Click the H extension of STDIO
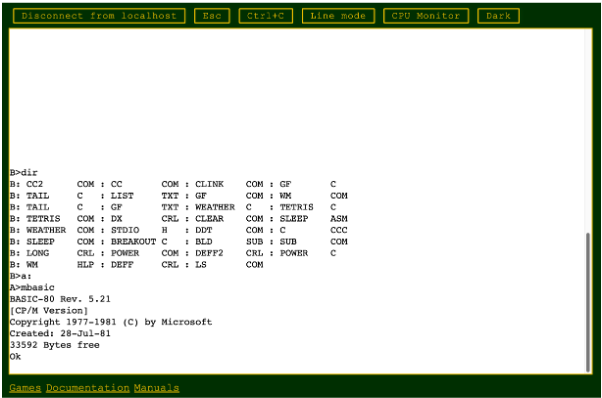The image size is (602, 398). point(164,230)
